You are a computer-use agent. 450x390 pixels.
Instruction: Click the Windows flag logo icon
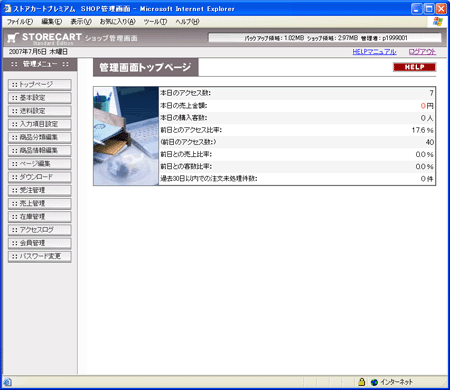pos(438,22)
